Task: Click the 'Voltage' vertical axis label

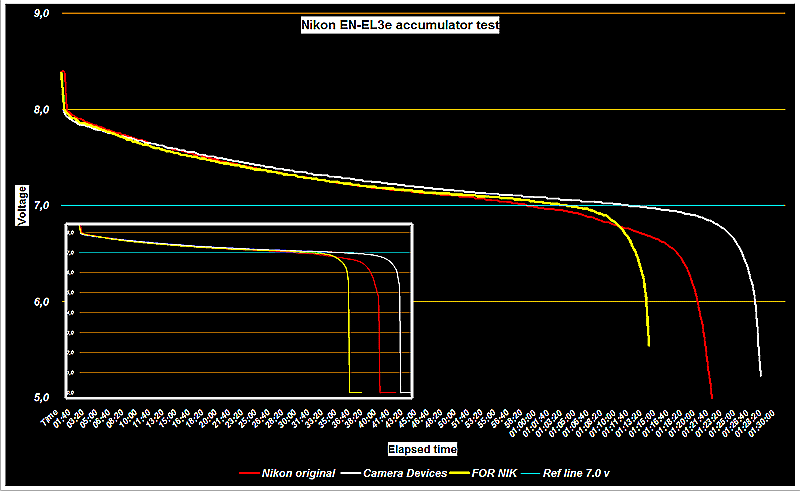Action: pyautogui.click(x=22, y=205)
